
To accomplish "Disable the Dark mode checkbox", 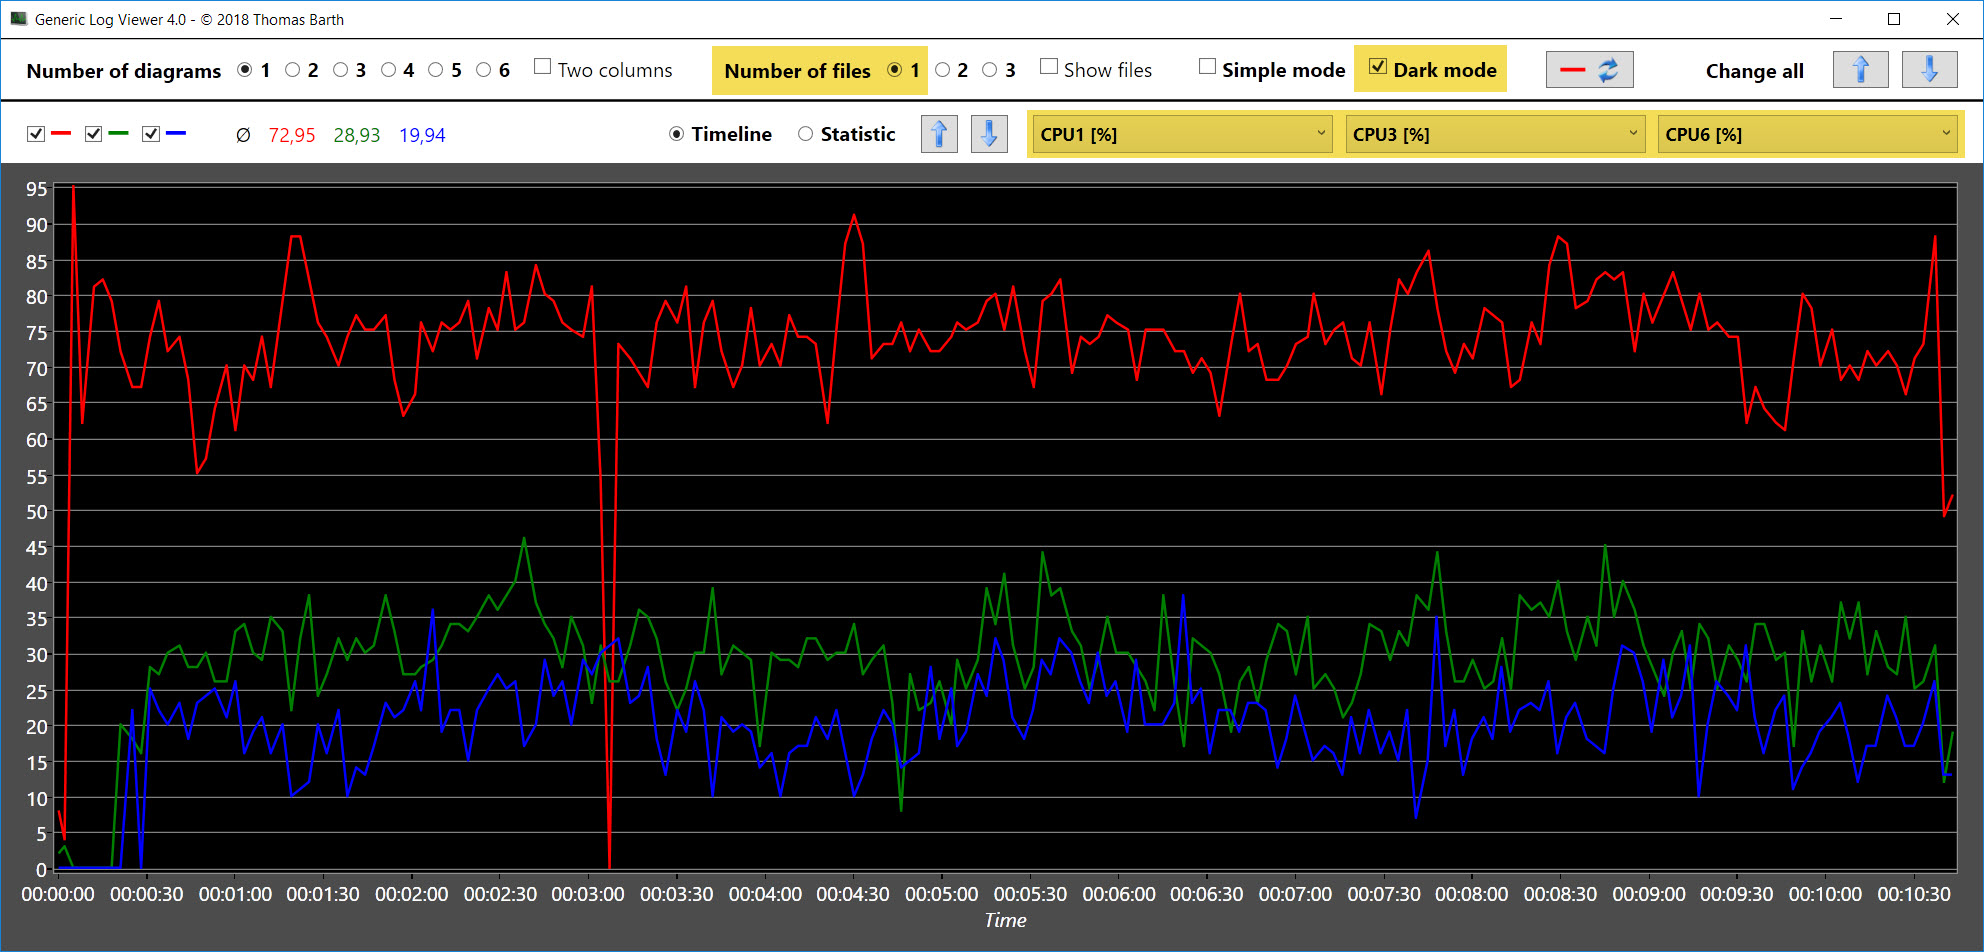I will (1378, 67).
